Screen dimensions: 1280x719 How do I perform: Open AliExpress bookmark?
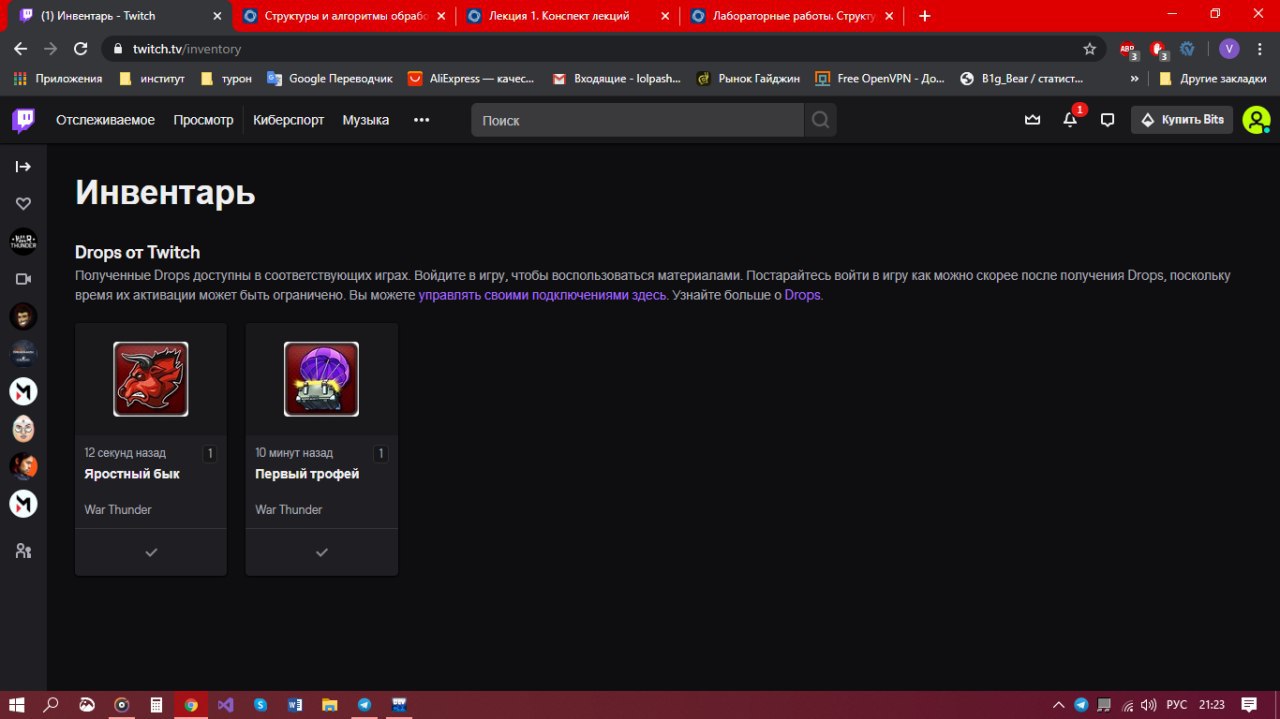[472, 78]
